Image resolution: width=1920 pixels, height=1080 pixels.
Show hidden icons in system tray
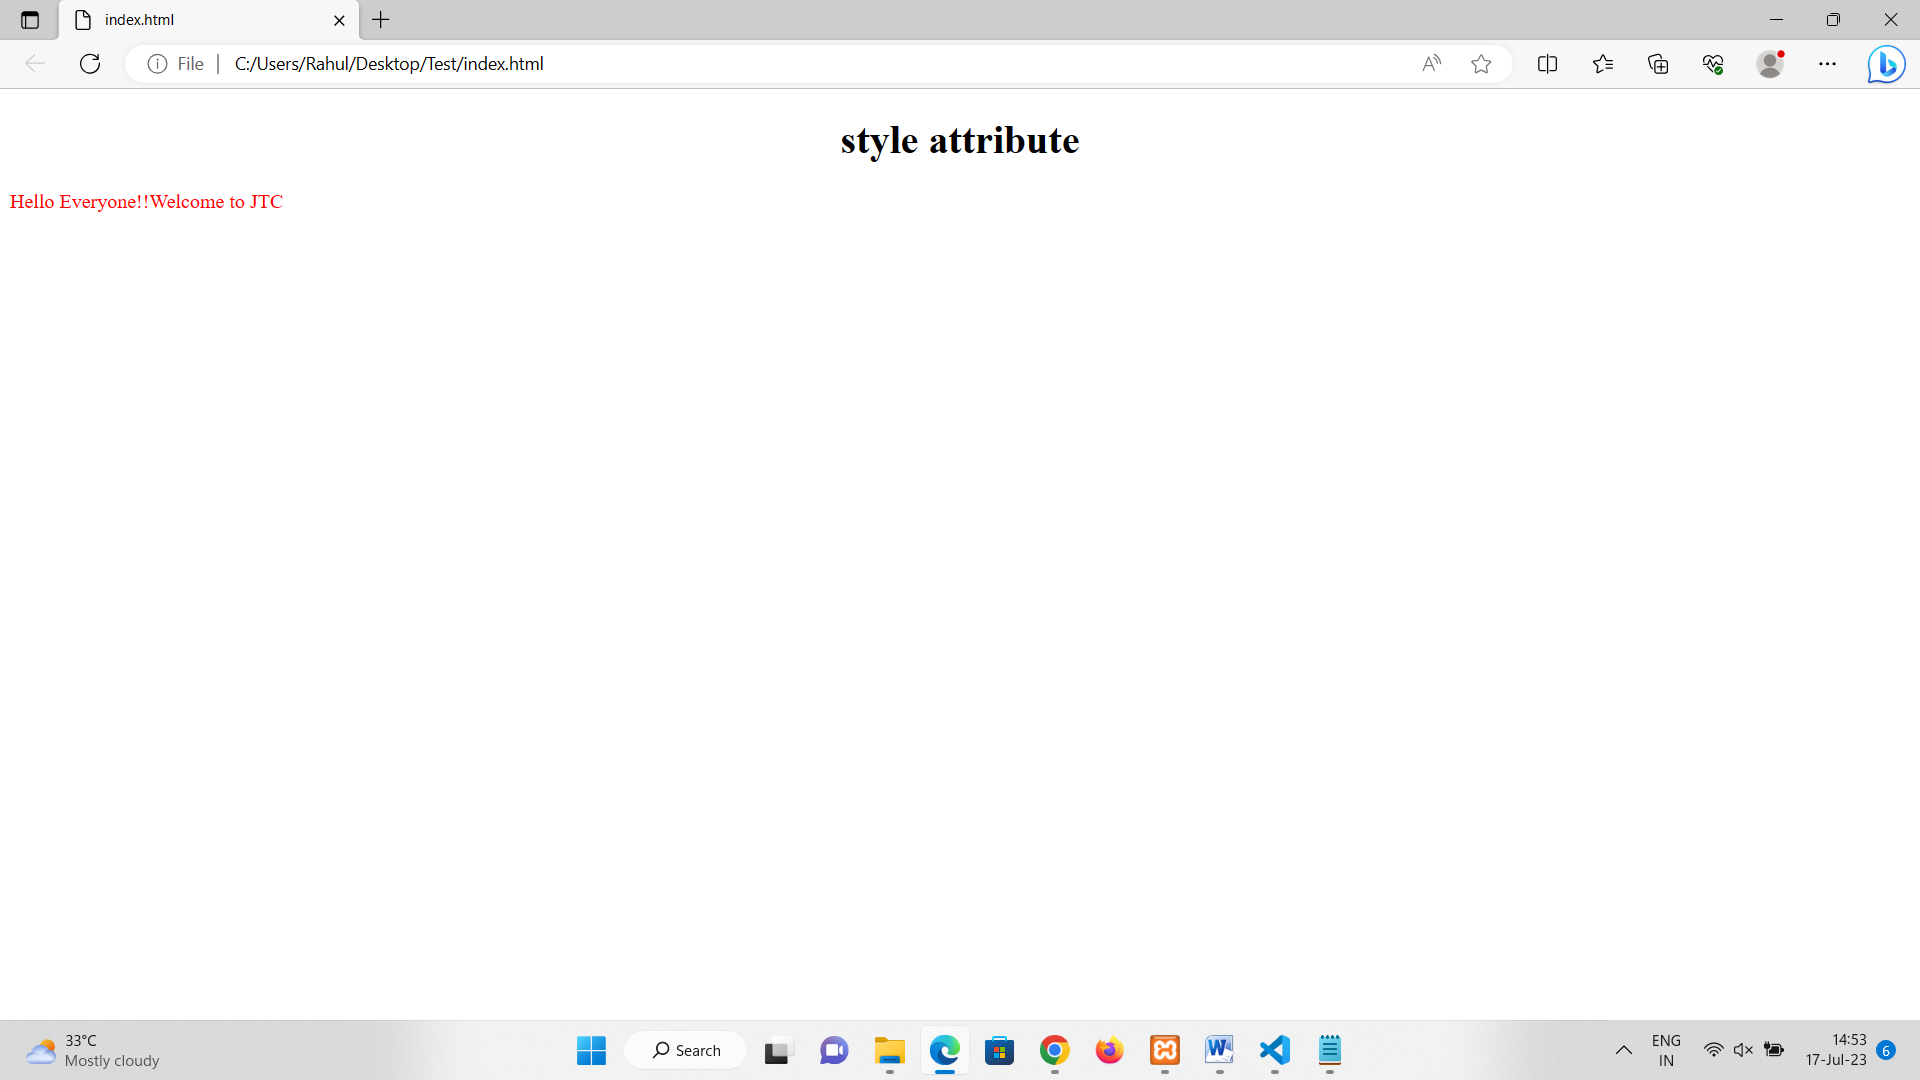point(1623,1050)
